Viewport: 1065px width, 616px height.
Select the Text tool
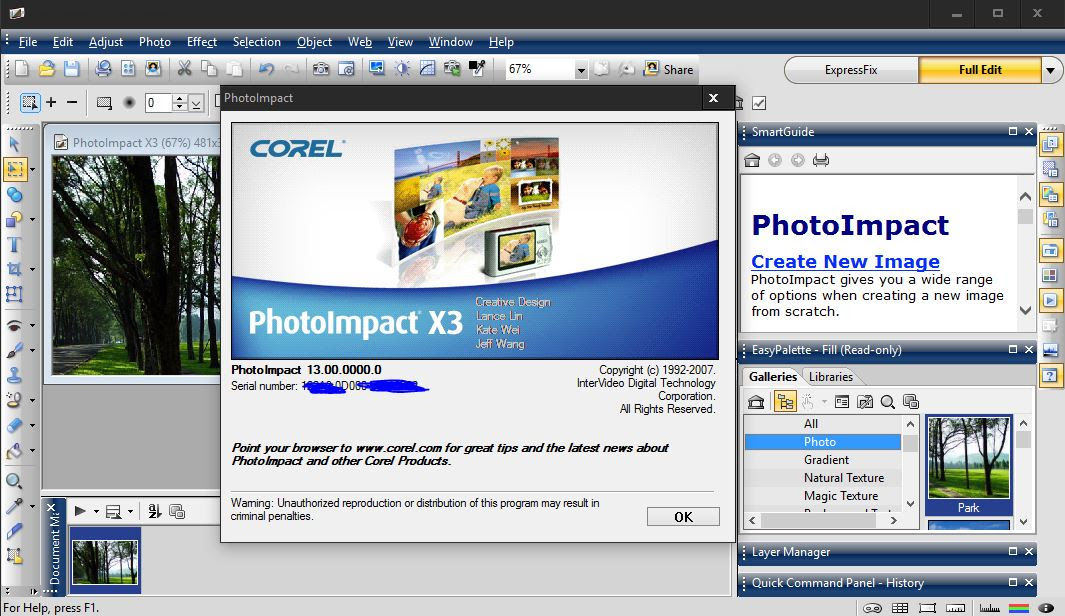pos(14,244)
